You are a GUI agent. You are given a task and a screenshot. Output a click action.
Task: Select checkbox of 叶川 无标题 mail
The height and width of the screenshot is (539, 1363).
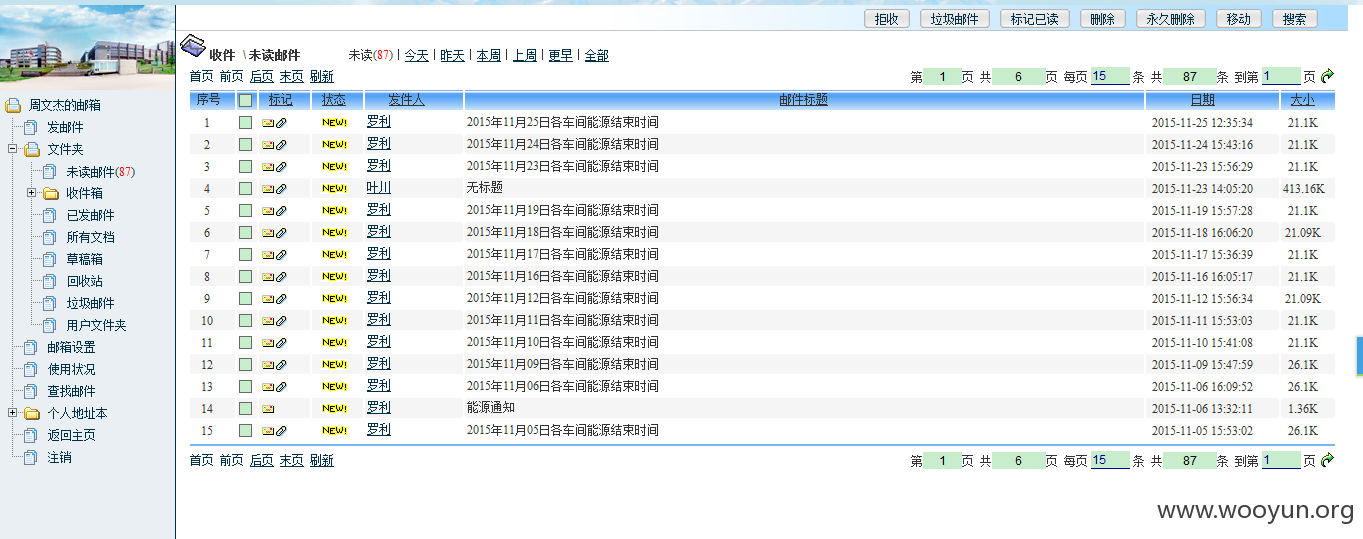[245, 188]
